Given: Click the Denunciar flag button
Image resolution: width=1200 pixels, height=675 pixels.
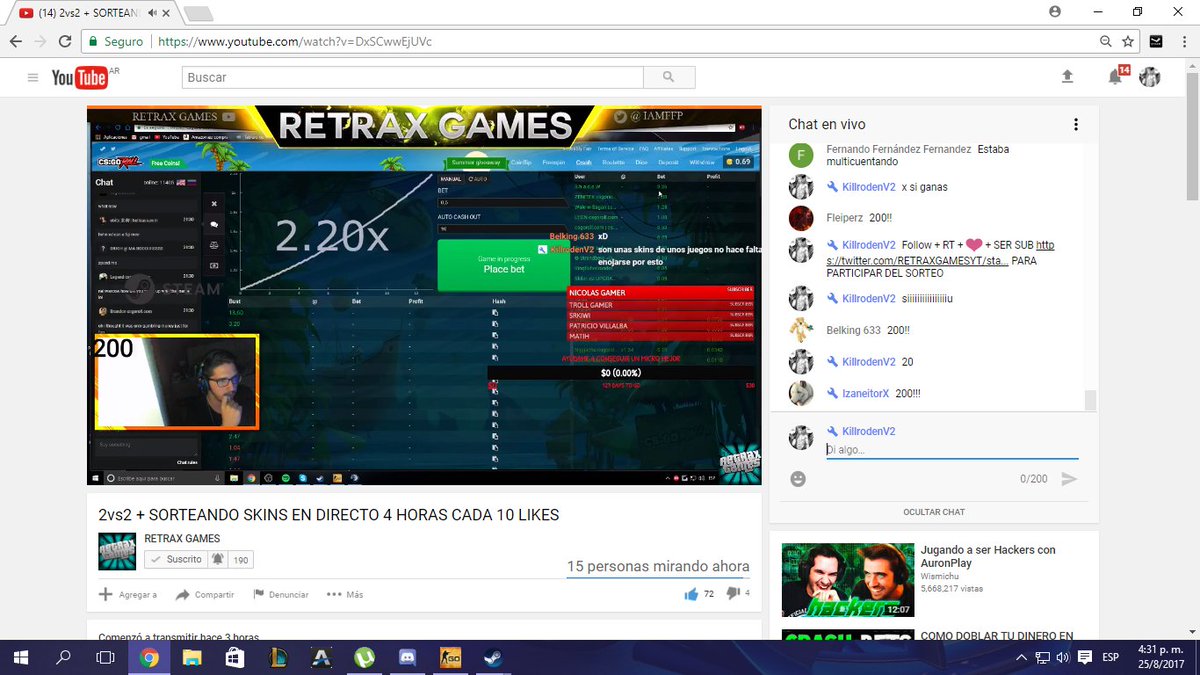Looking at the screenshot, I should click(x=281, y=594).
